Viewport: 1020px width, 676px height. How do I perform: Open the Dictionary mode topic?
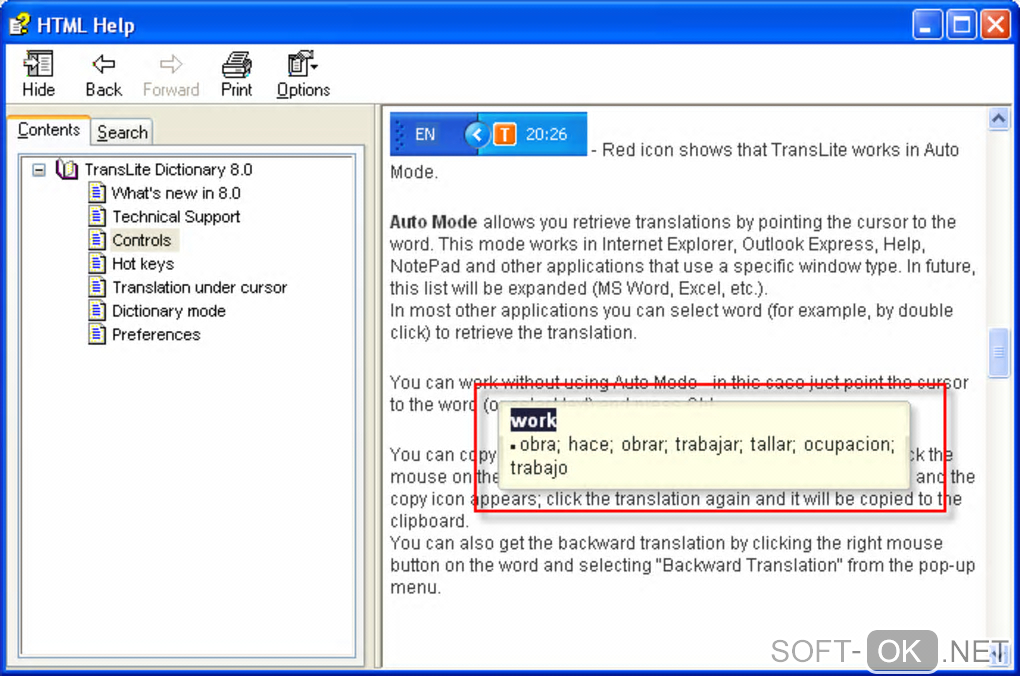click(169, 310)
